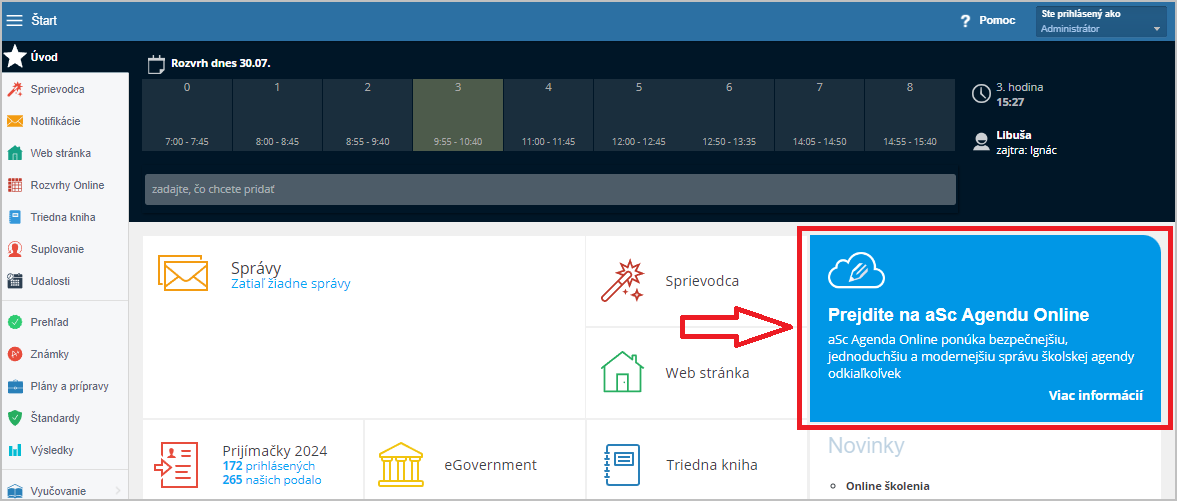Viewport: 1177px width, 501px height.
Task: Open Štandardy shield icon
Action: coord(14,418)
